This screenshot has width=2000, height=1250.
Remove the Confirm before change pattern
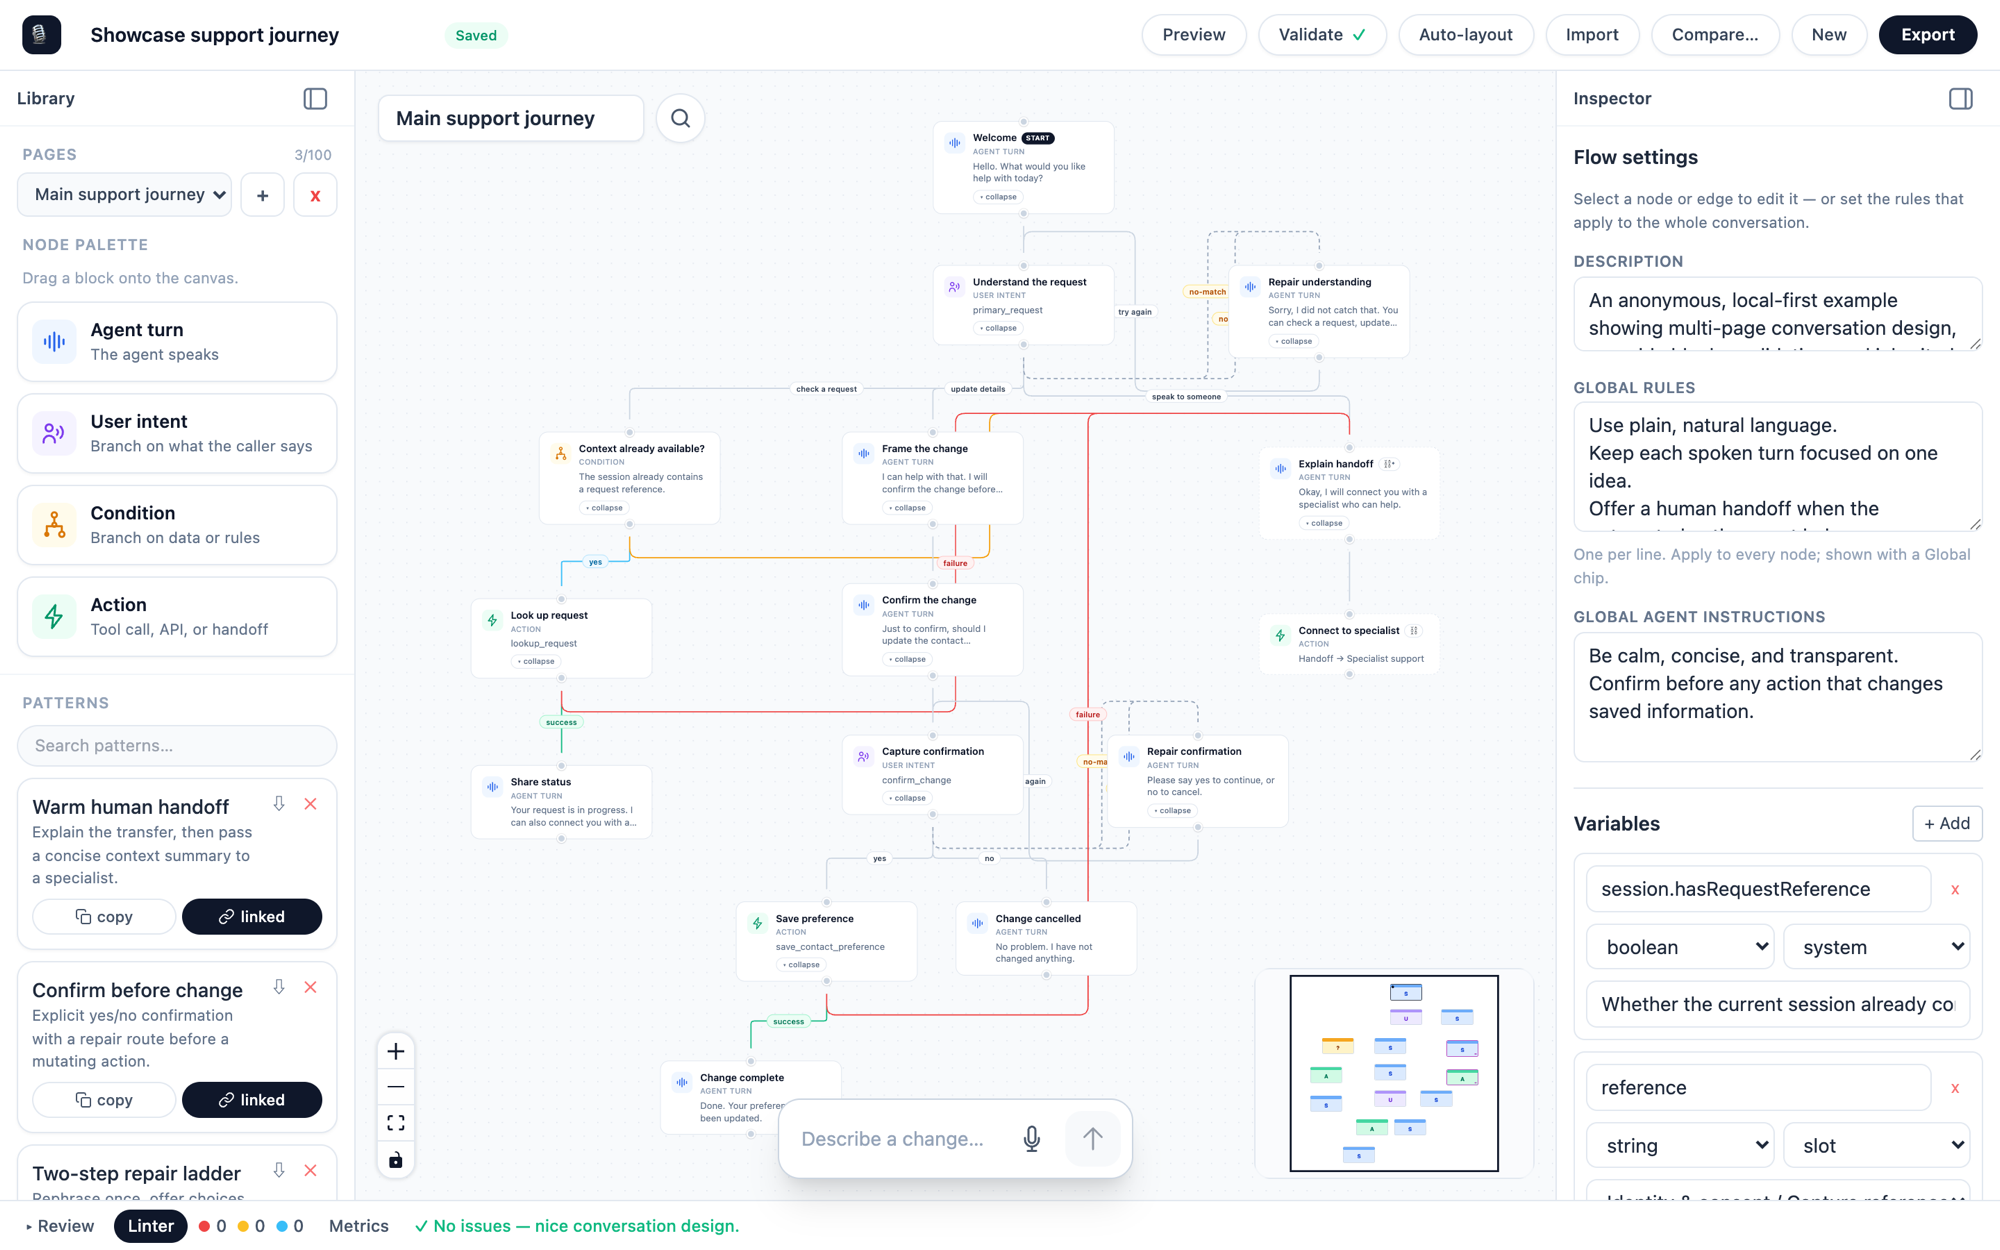[x=311, y=987]
